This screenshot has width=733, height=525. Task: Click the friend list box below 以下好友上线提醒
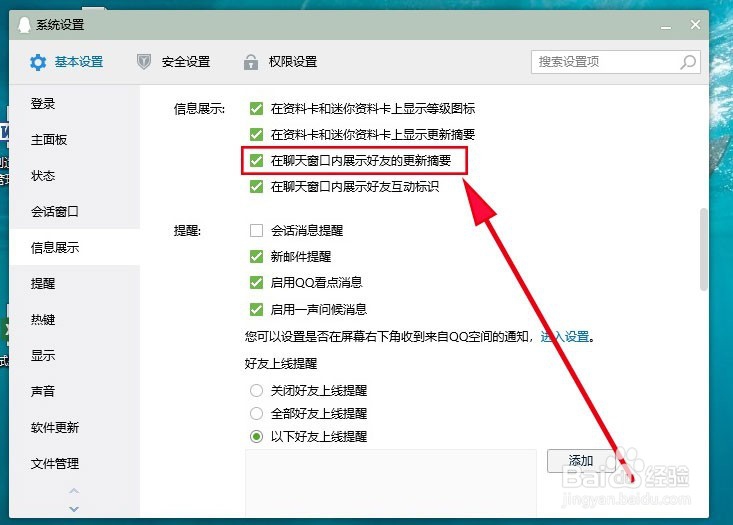391,483
